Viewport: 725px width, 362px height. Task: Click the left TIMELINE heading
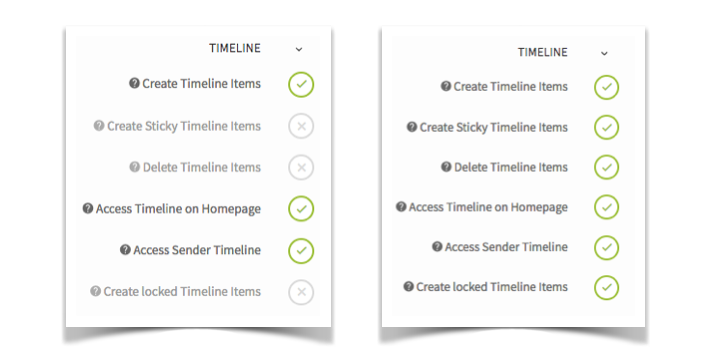click(x=235, y=48)
